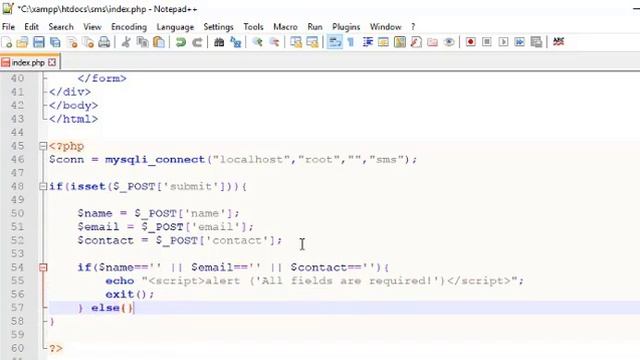This screenshot has width=640, height=360.
Task: Open the Encoding menu
Action: click(x=129, y=27)
